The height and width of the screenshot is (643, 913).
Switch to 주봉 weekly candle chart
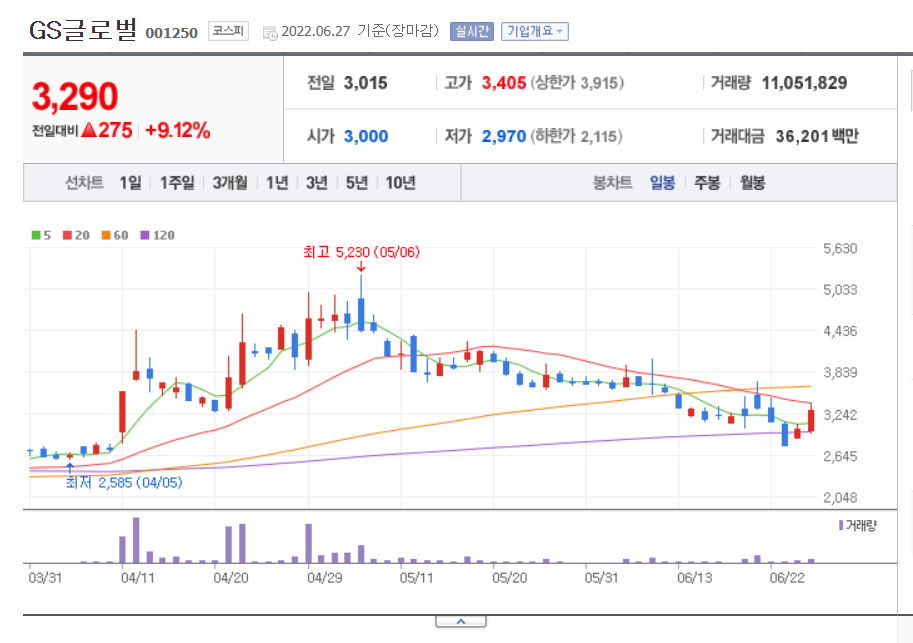tap(707, 183)
